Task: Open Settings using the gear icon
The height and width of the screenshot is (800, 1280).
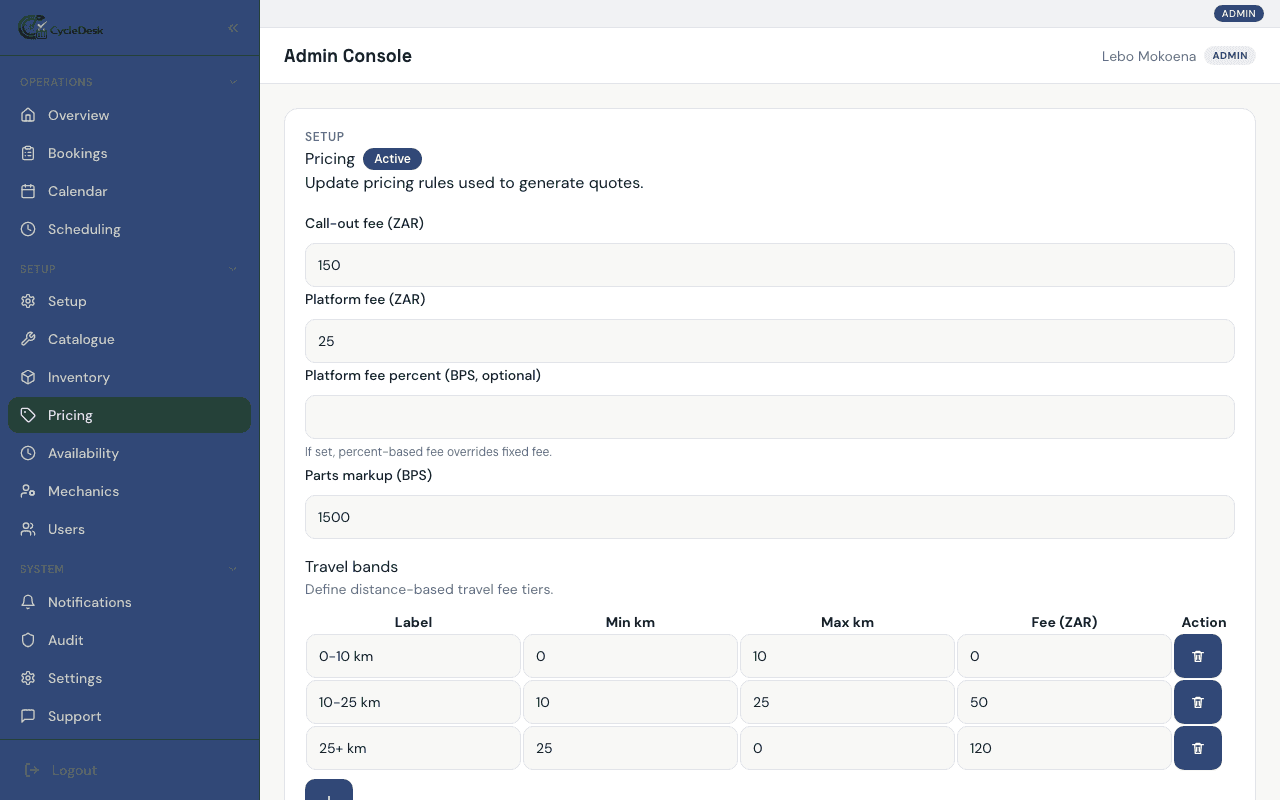Action: [29, 678]
